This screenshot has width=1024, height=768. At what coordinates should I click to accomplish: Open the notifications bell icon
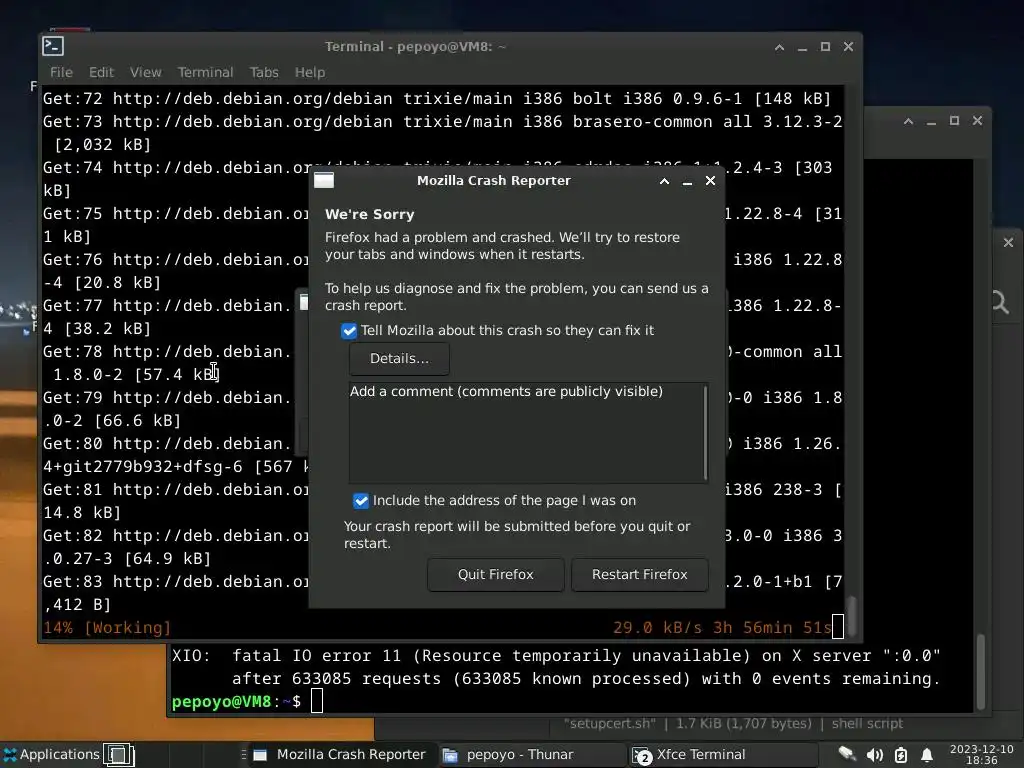927,756
